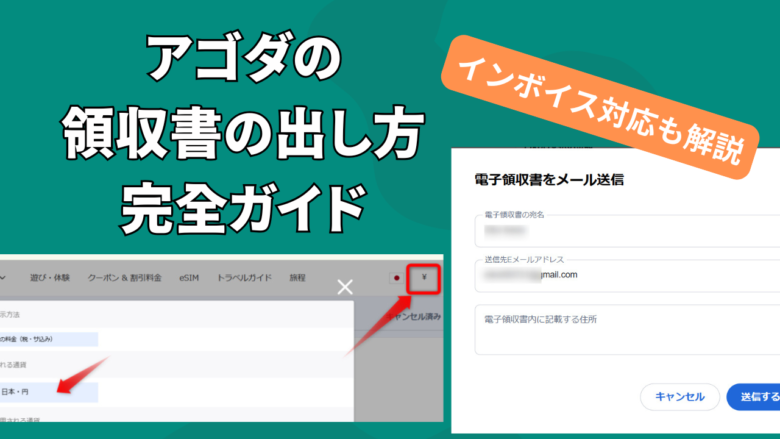Open トラベルガイド menu item

[x=244, y=278]
